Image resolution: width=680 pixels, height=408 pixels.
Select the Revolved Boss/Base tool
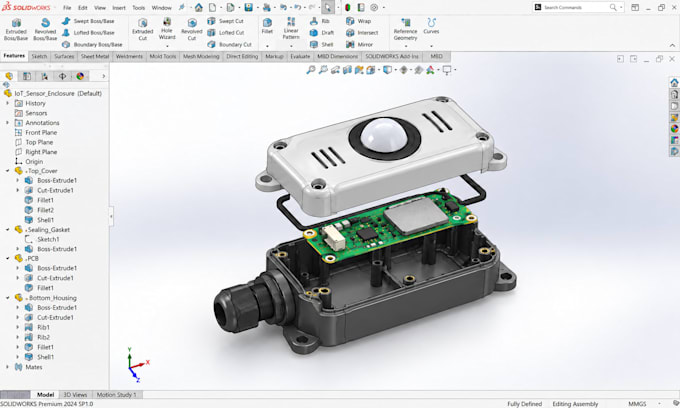[x=45, y=29]
